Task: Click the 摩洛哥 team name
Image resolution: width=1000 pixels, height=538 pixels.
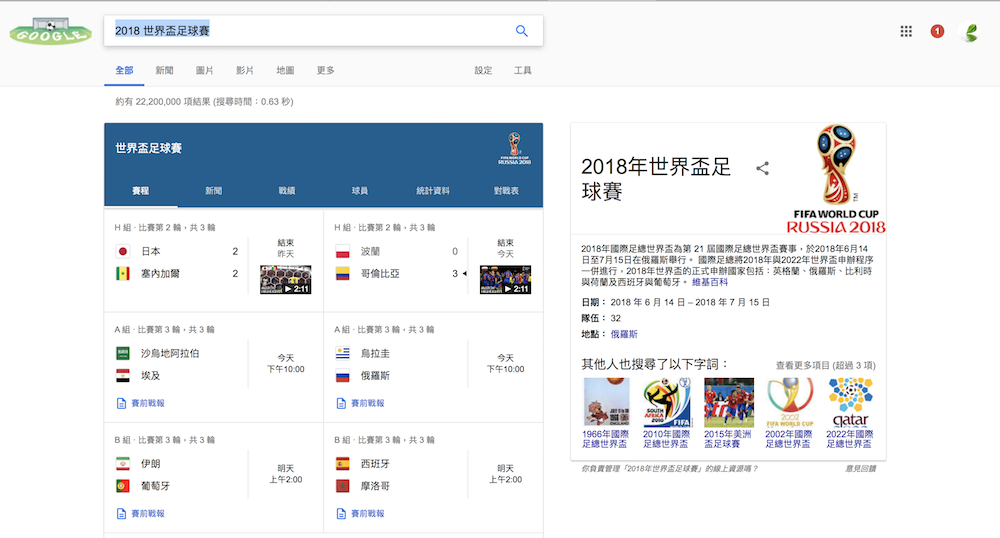Action: pos(375,486)
